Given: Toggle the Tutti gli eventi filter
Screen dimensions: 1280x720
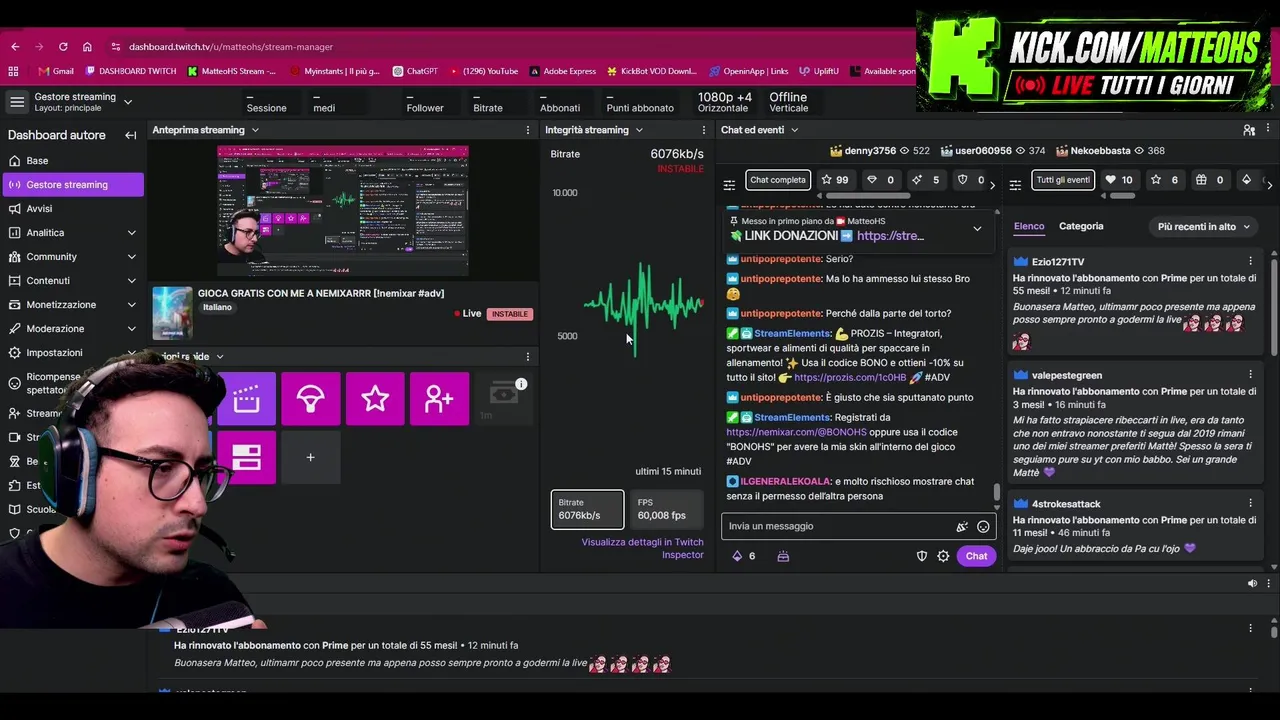Looking at the screenshot, I should (1063, 180).
